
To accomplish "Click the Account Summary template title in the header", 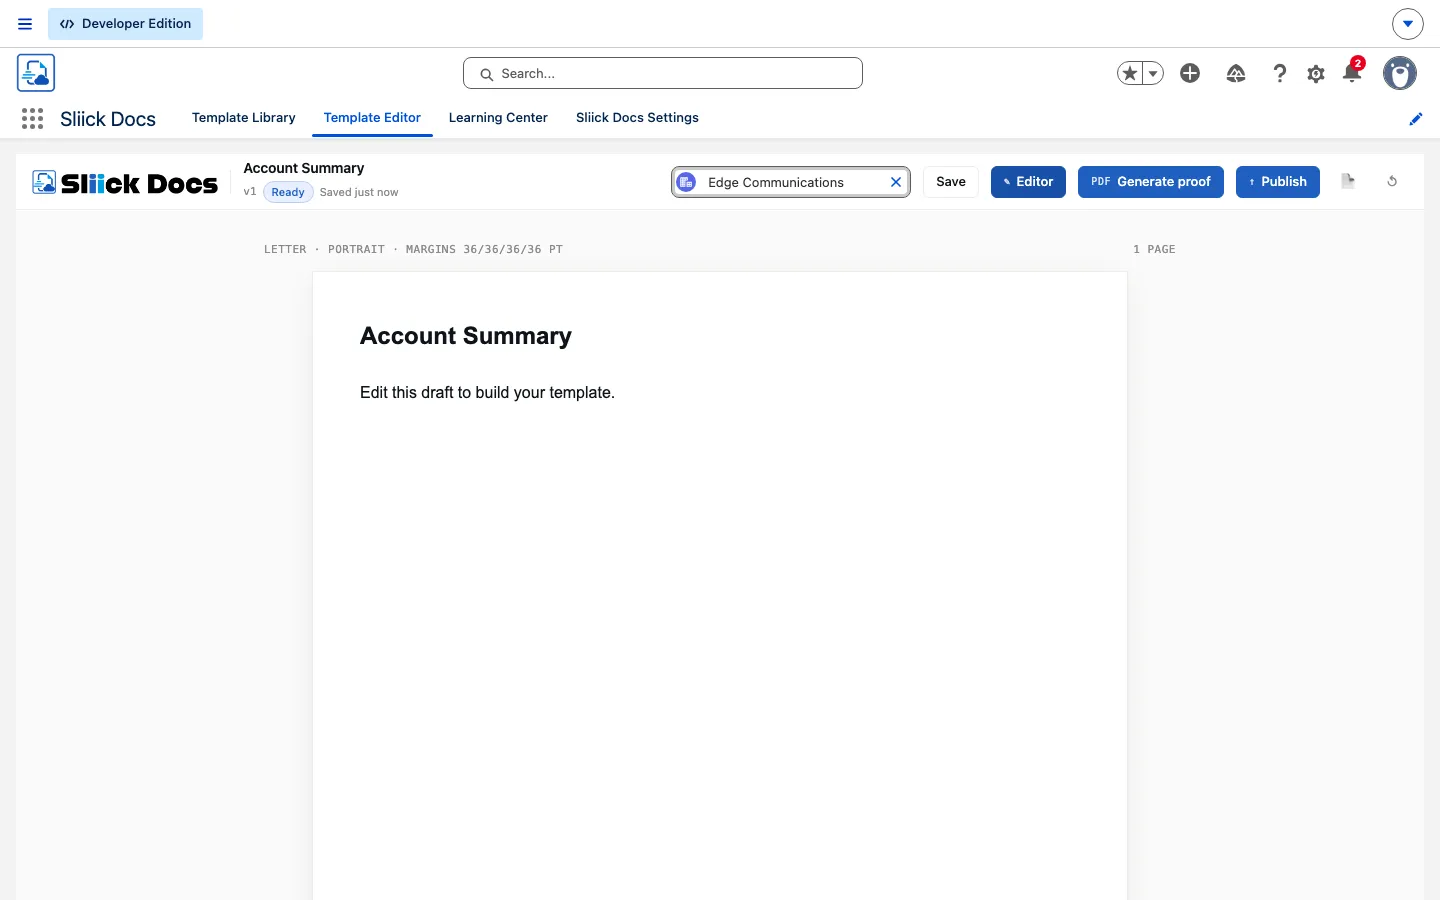I will pyautogui.click(x=304, y=168).
